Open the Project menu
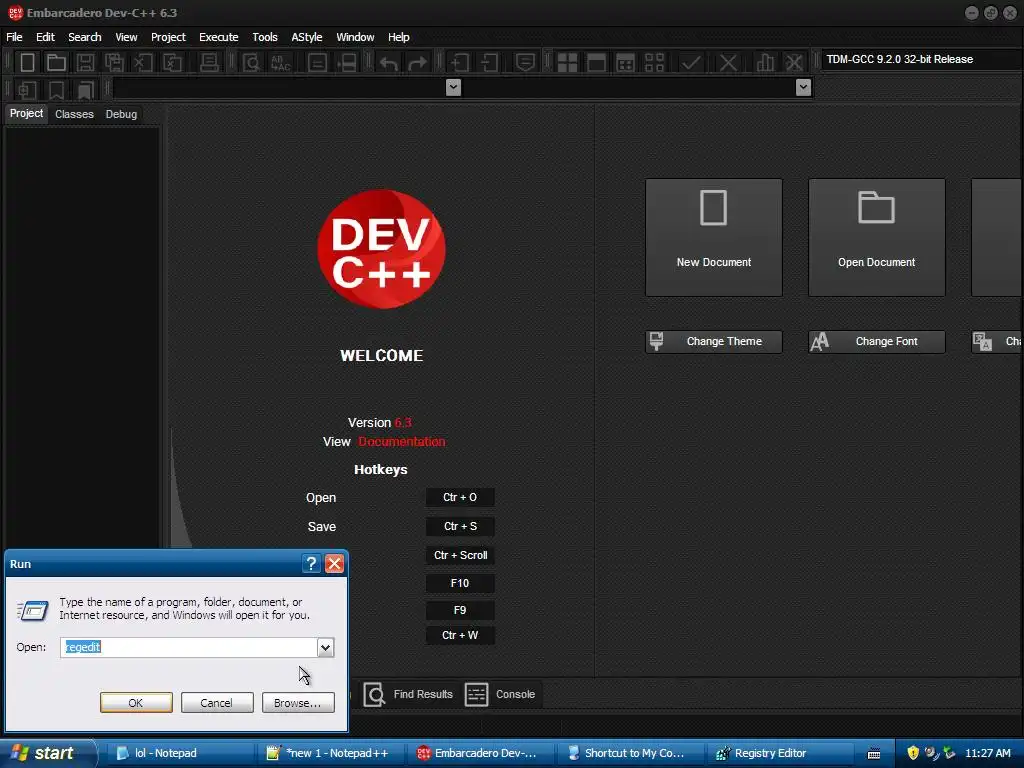 pos(168,37)
